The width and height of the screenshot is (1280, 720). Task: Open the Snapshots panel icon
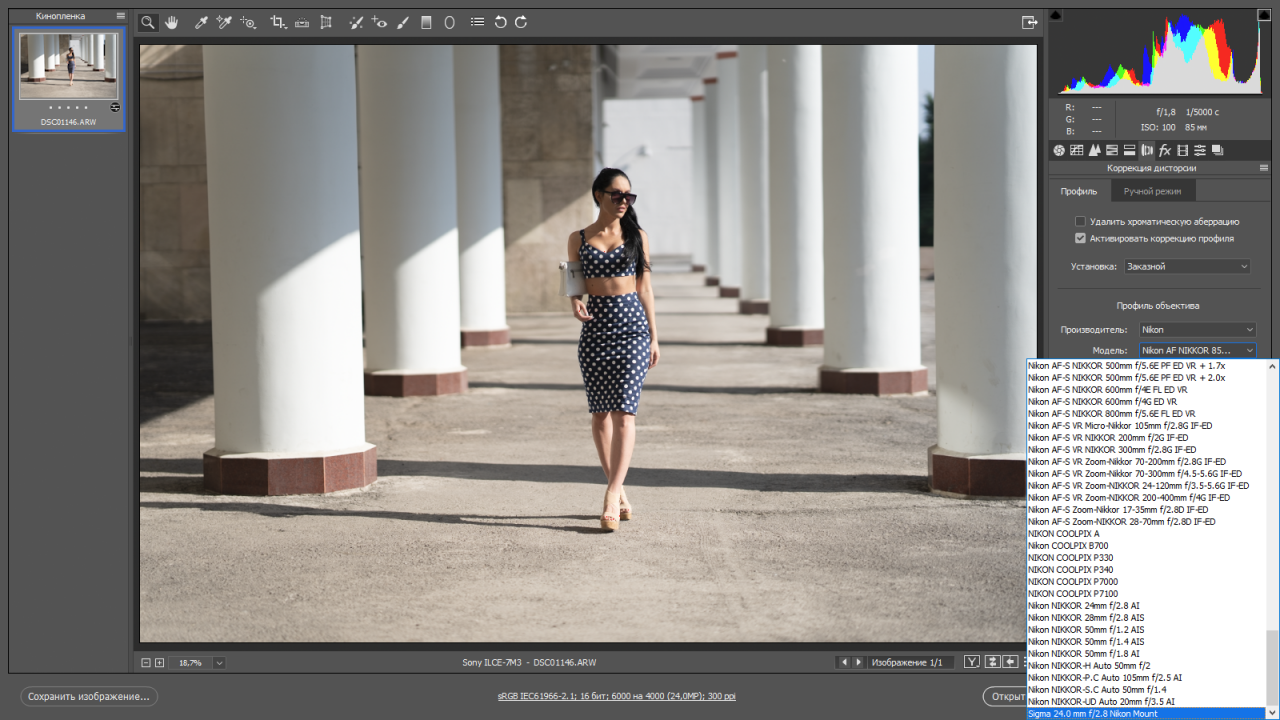[1217, 150]
